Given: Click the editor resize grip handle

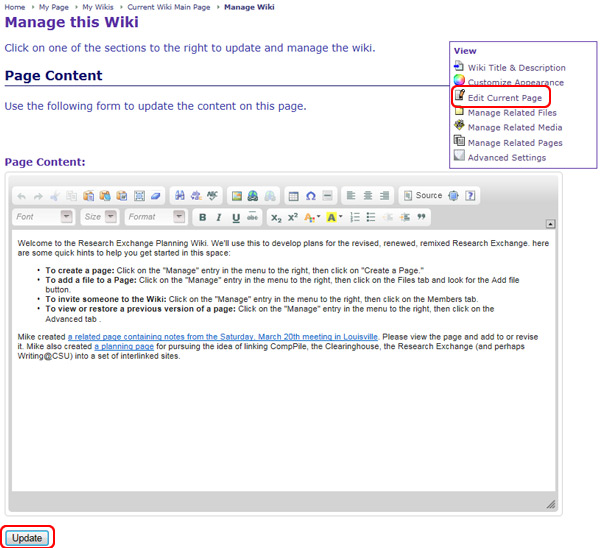Looking at the screenshot, I should pos(550,504).
